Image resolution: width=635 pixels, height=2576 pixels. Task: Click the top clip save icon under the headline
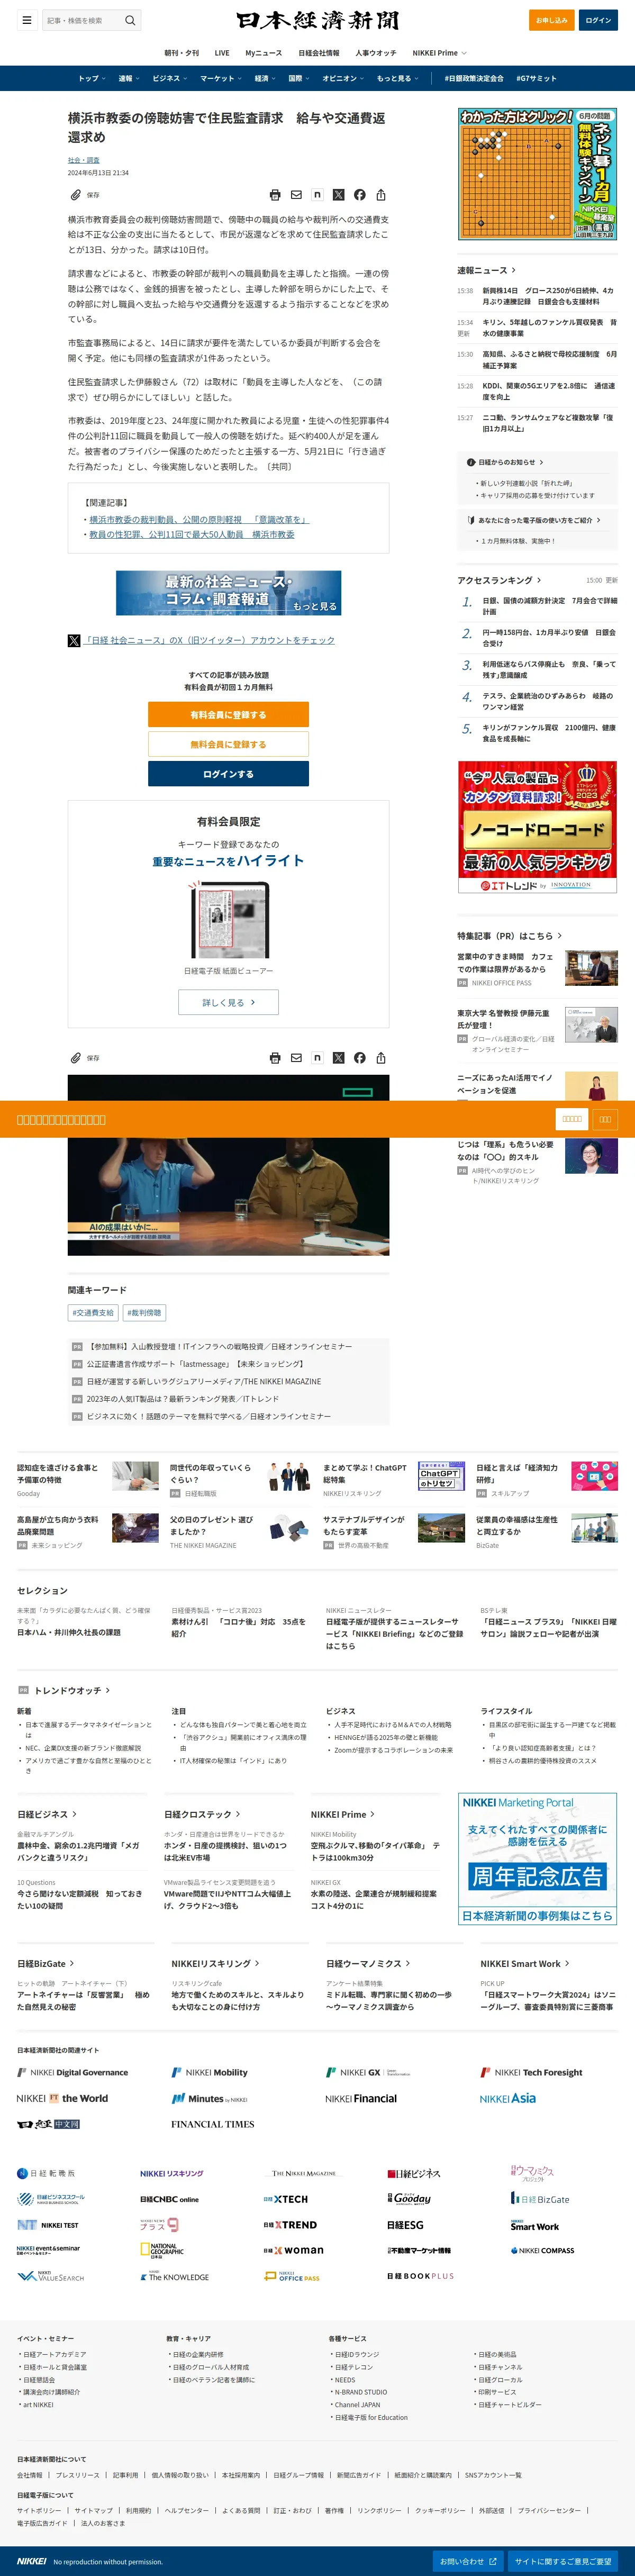coord(75,195)
